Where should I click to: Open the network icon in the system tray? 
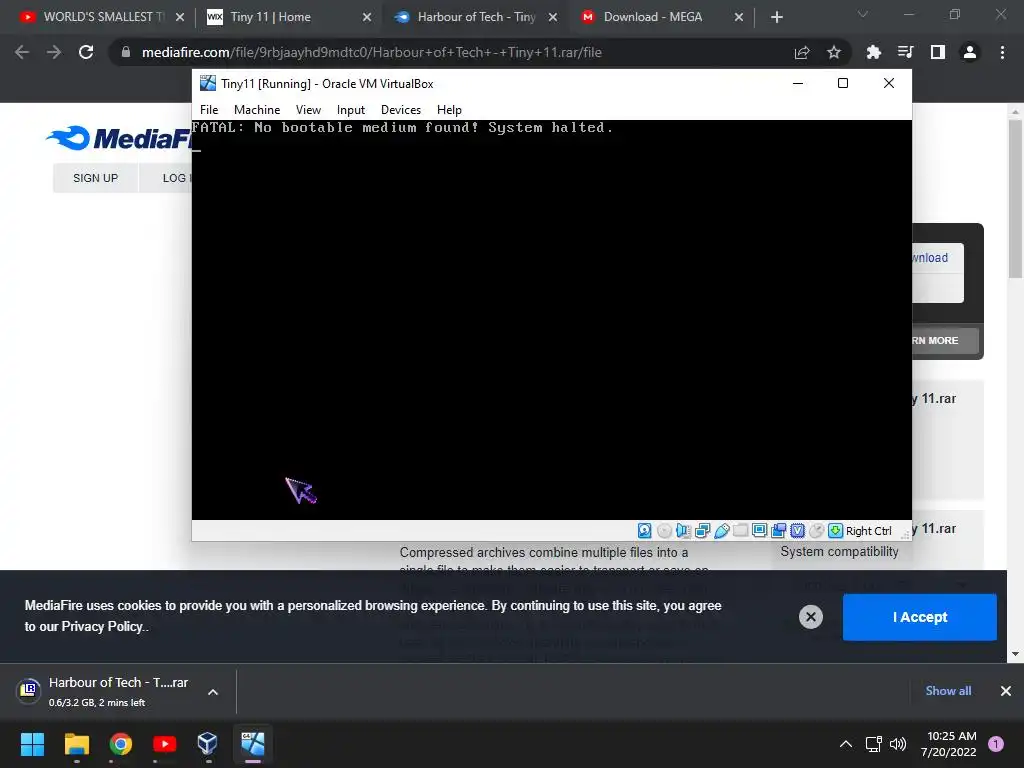(873, 744)
